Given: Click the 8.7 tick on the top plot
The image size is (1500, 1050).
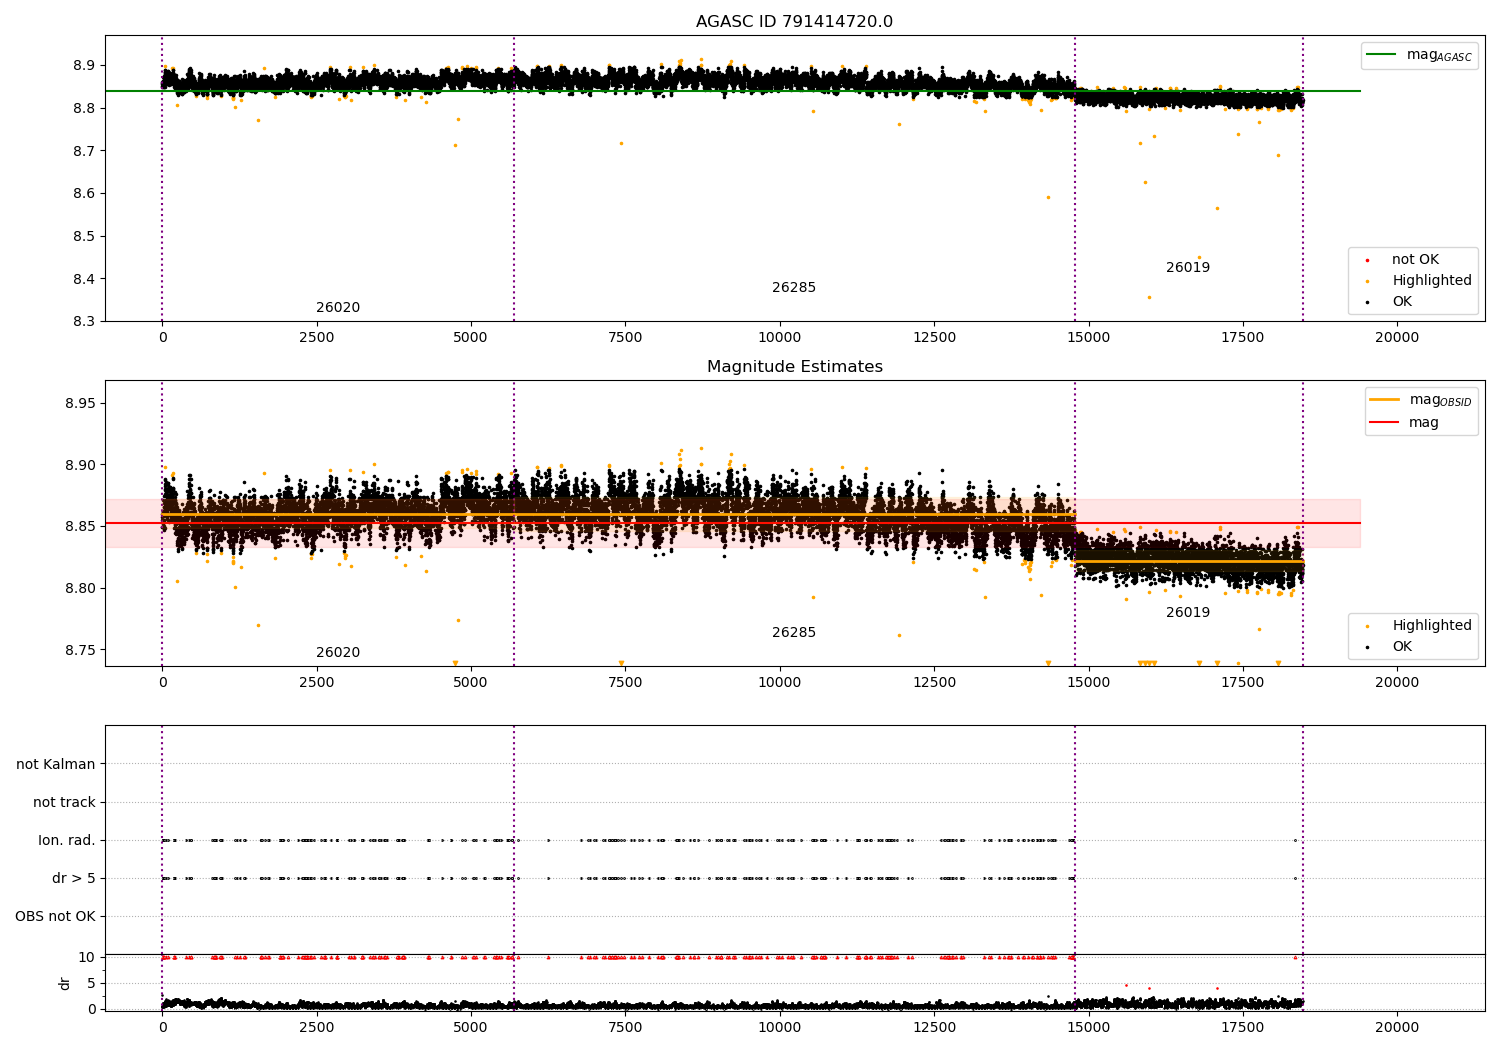Looking at the screenshot, I should (82, 151).
